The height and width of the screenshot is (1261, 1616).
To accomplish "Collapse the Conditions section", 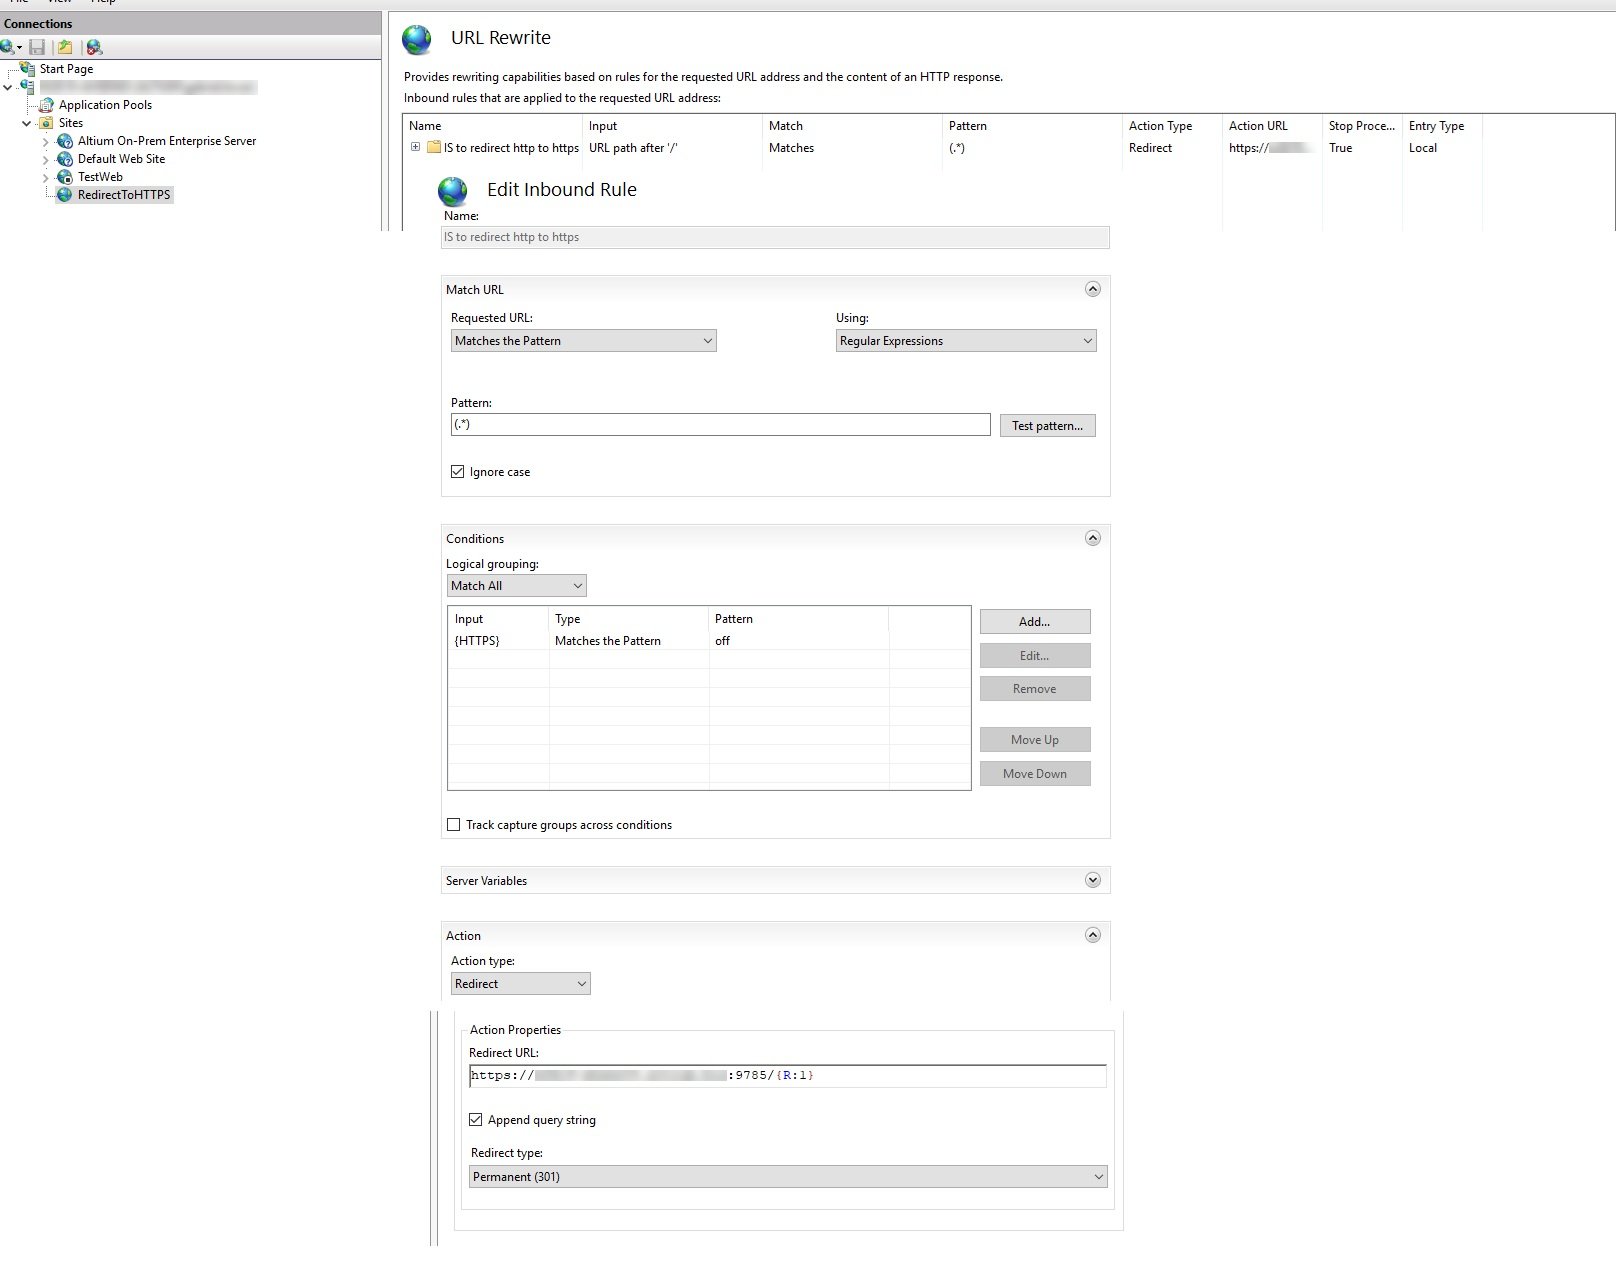I will [1093, 538].
